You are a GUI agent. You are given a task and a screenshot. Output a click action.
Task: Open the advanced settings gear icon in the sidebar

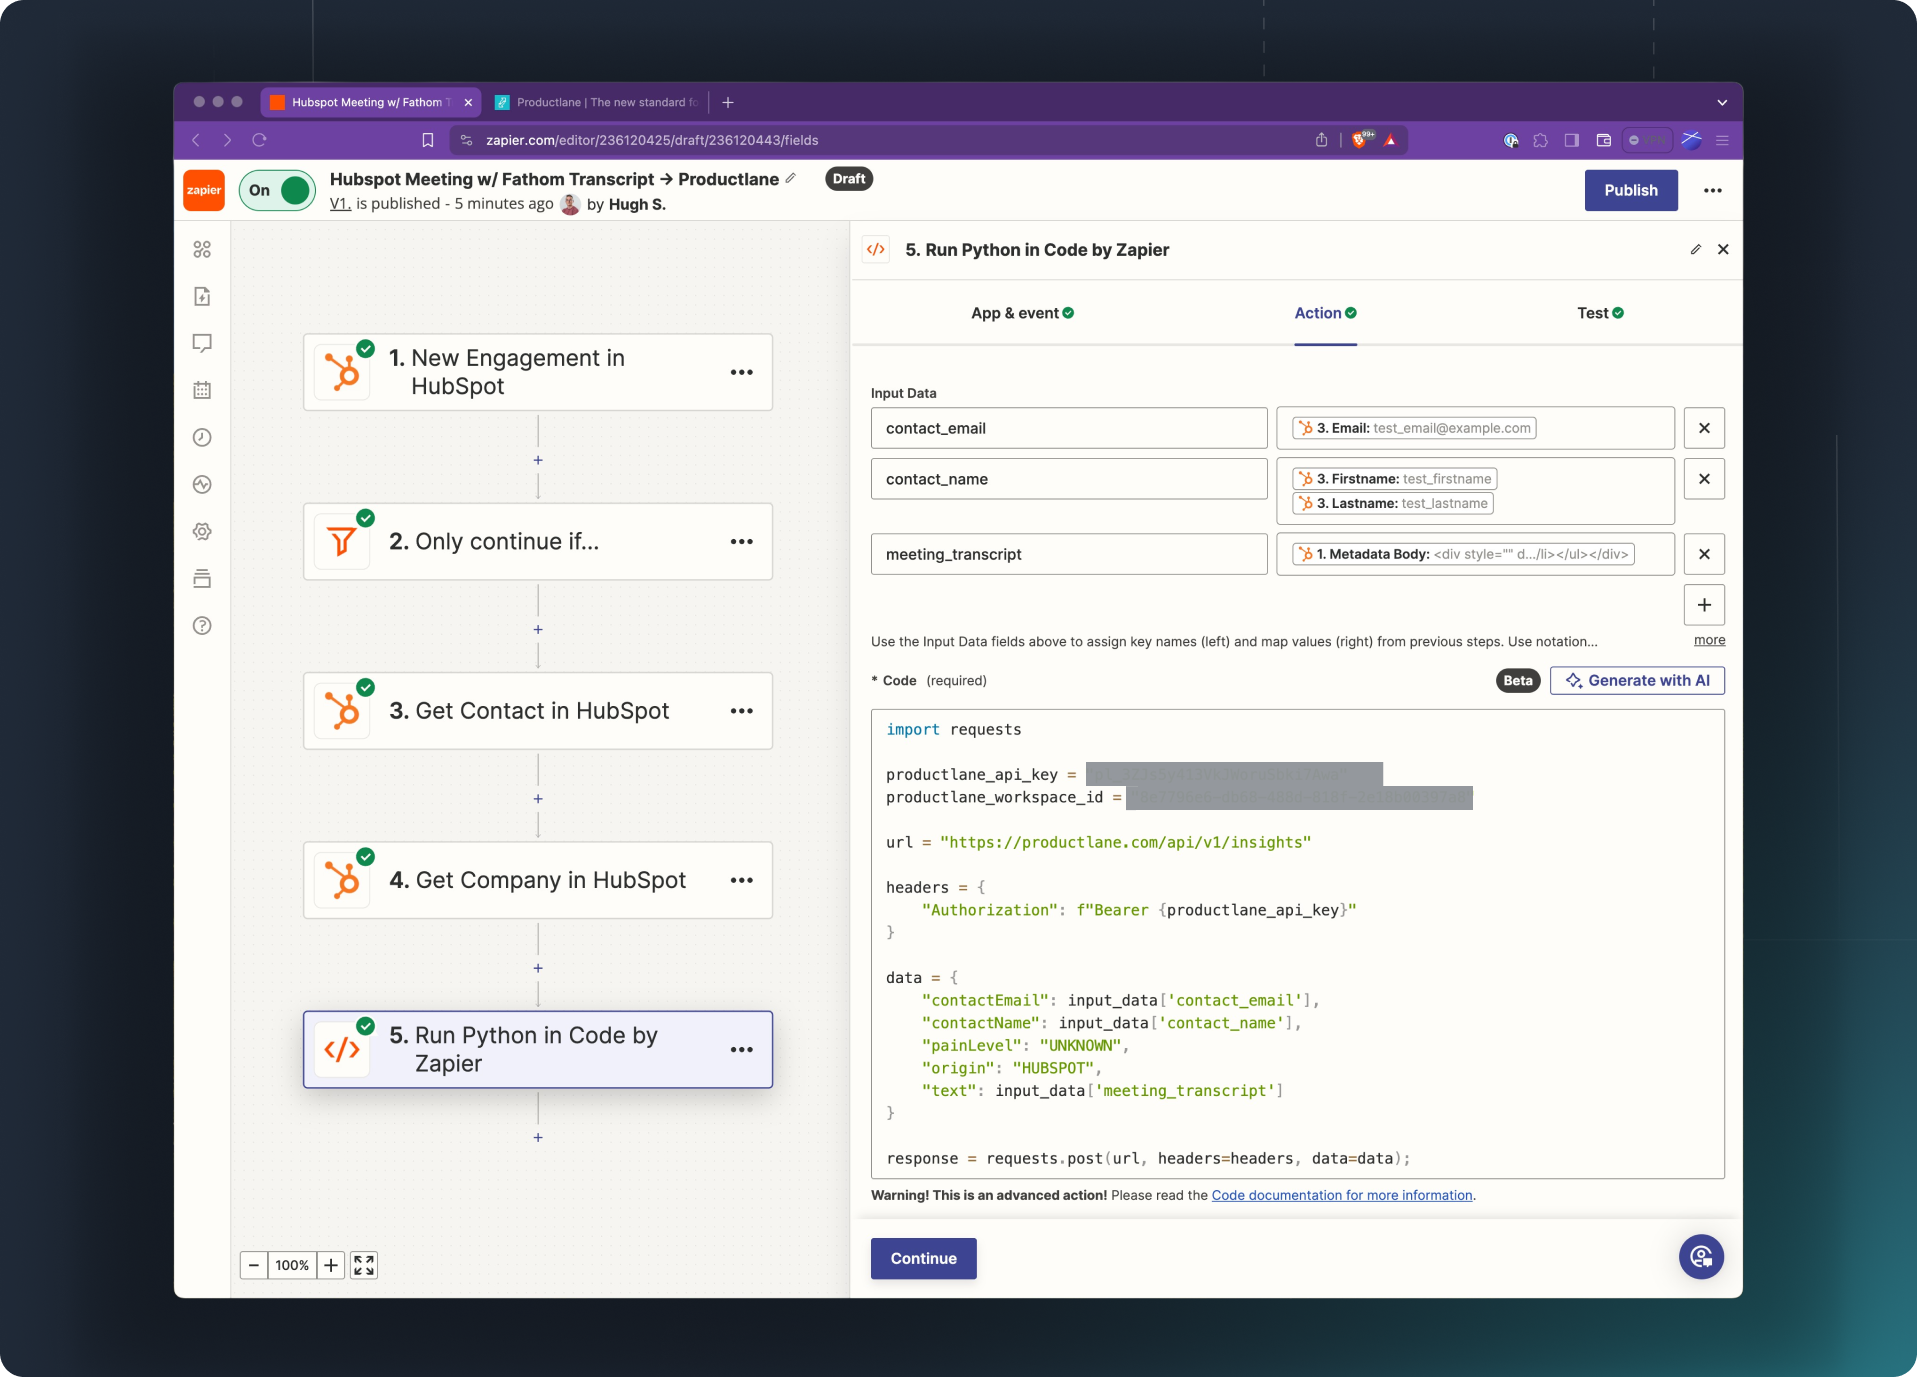(202, 531)
